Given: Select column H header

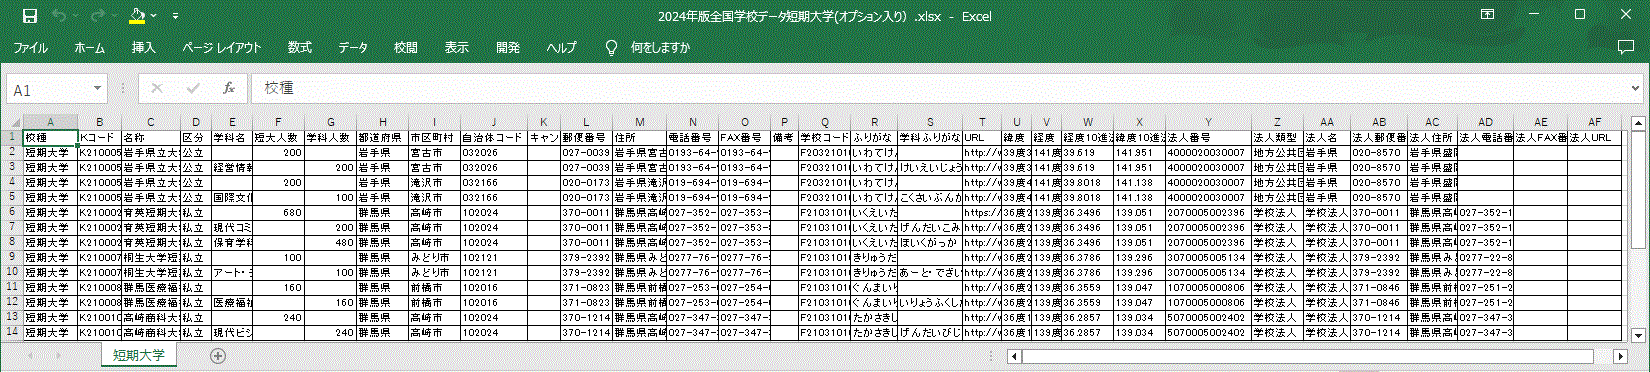Looking at the screenshot, I should tap(382, 122).
